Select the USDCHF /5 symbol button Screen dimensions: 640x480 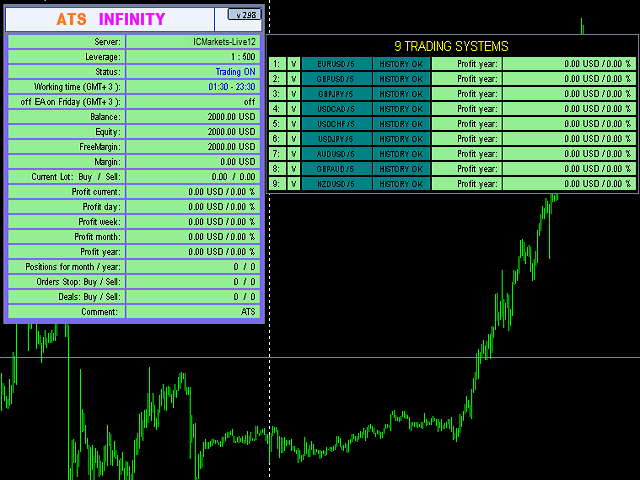(336, 124)
